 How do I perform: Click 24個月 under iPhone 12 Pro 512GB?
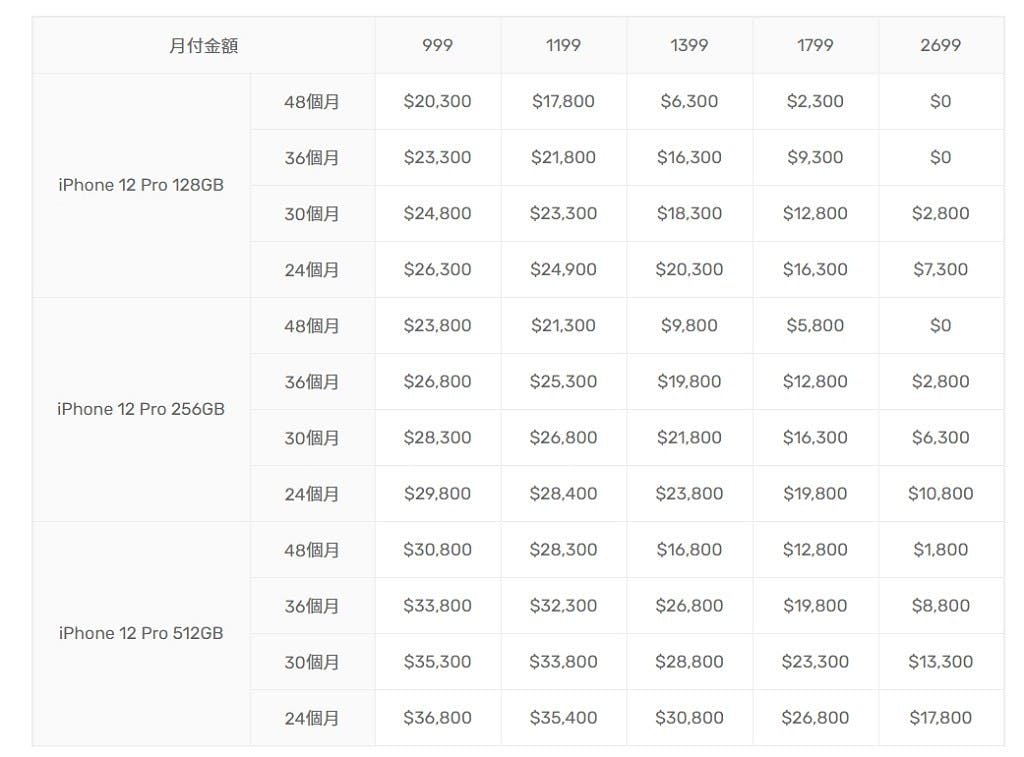[312, 717]
